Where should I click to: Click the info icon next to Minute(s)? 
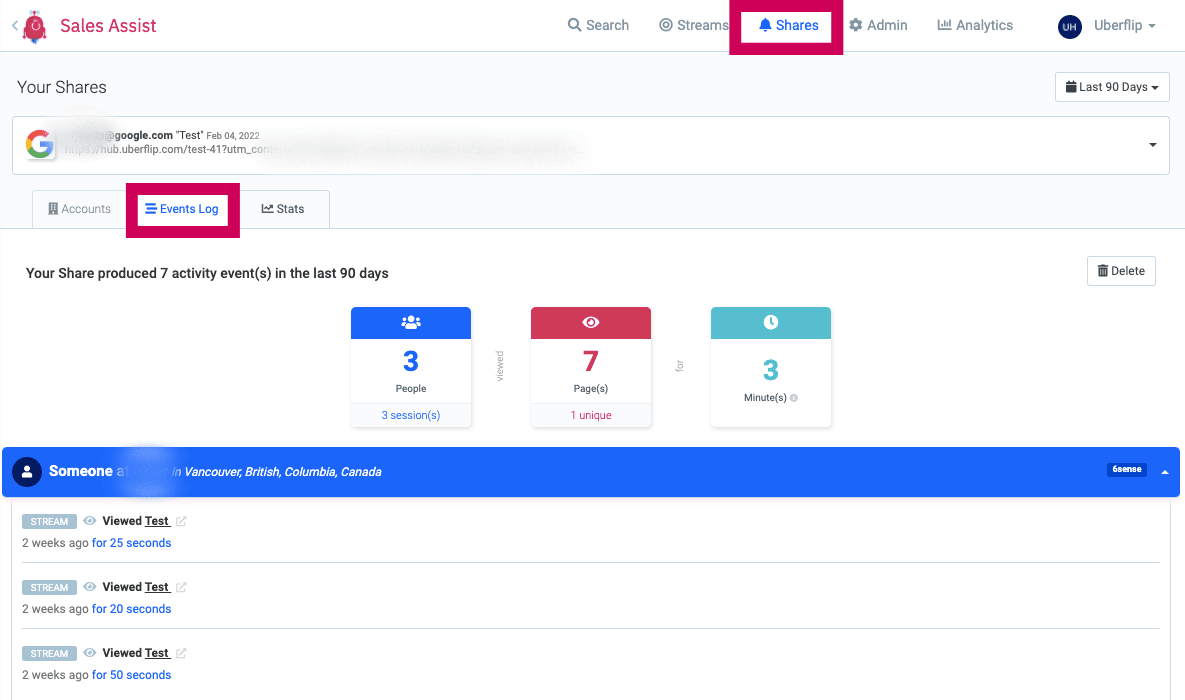794,398
